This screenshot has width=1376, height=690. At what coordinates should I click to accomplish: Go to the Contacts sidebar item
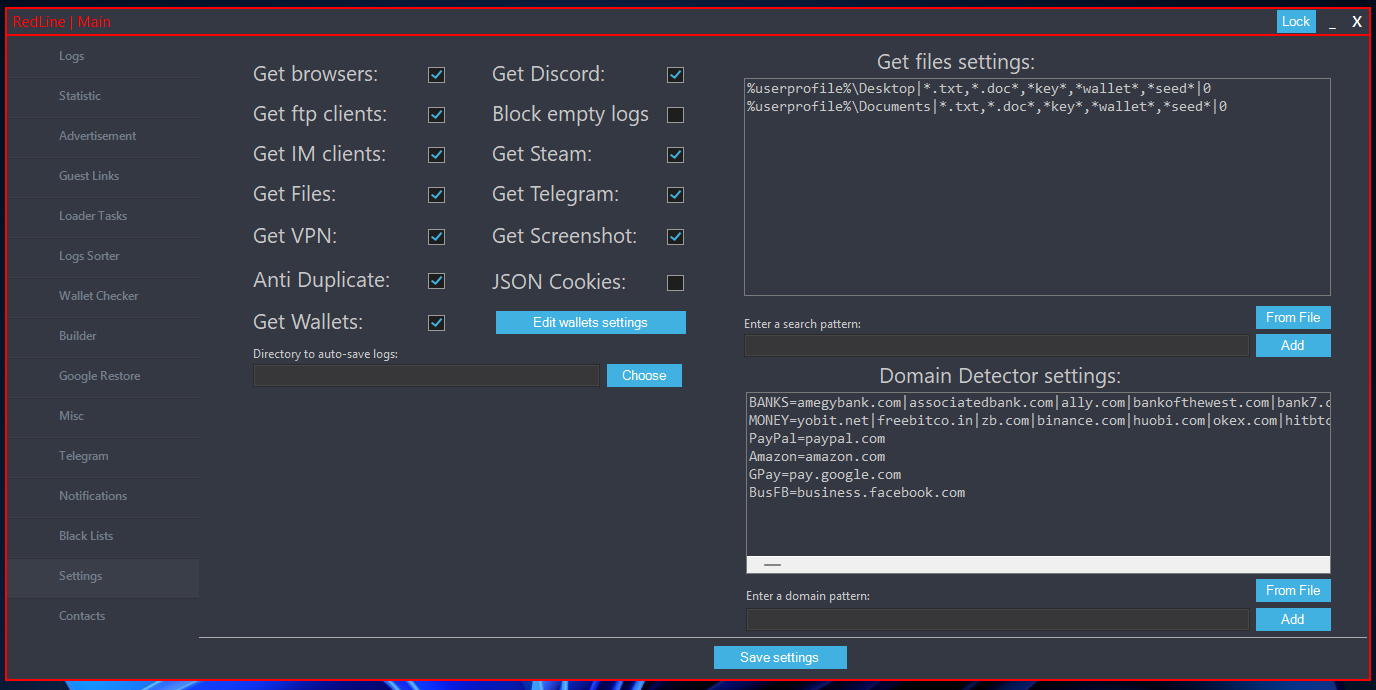click(82, 616)
